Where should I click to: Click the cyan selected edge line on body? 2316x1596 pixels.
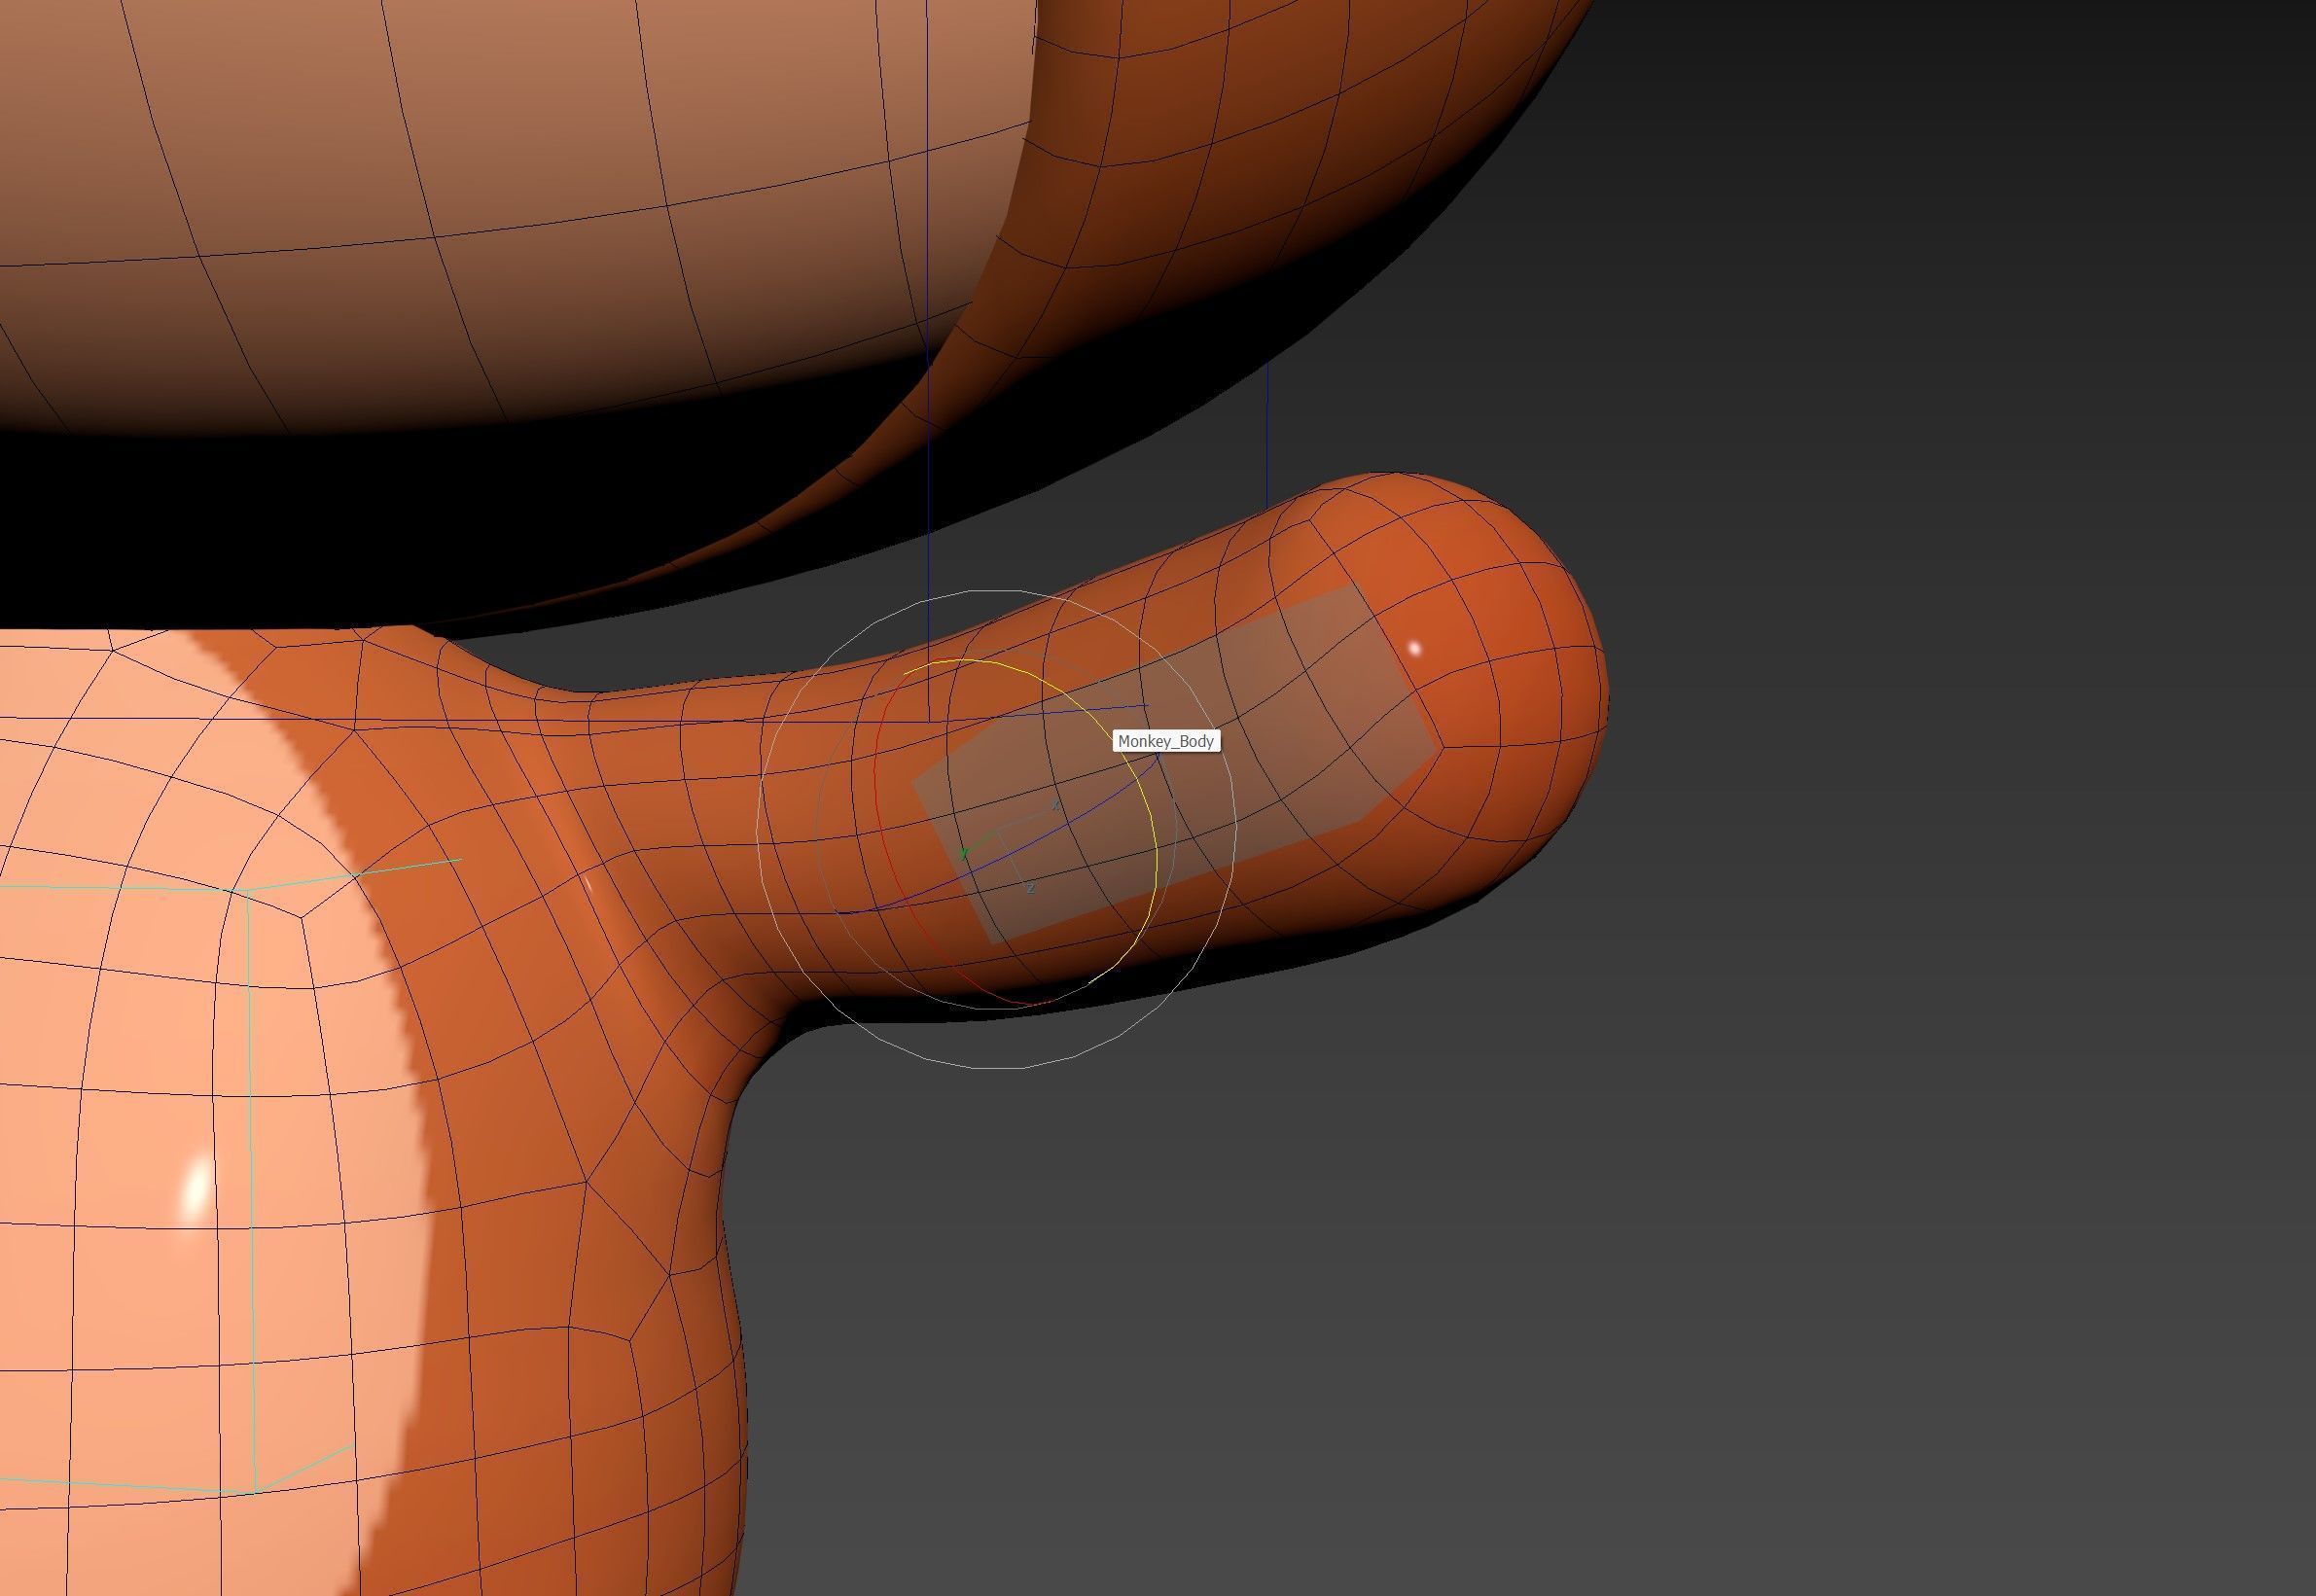click(250, 1150)
